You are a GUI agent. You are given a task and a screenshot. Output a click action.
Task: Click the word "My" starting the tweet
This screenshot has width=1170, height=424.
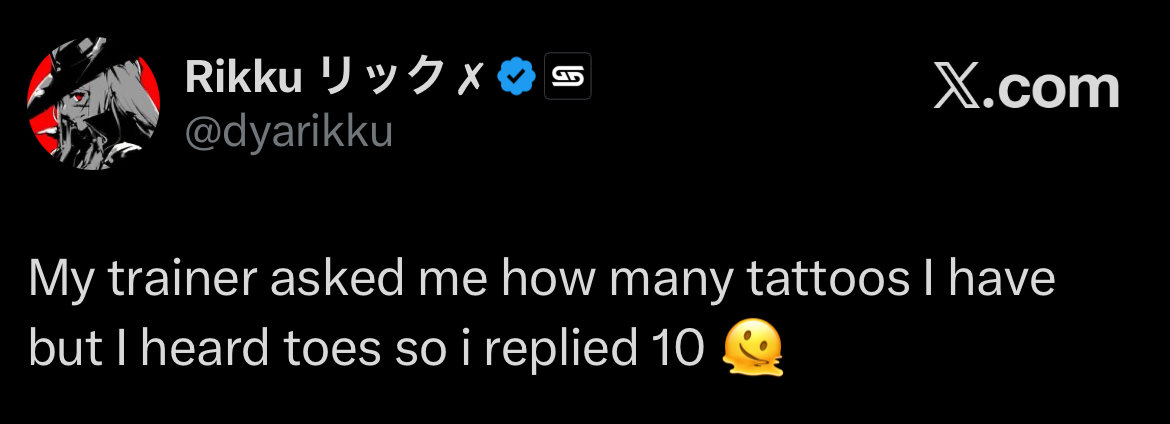[59, 279]
